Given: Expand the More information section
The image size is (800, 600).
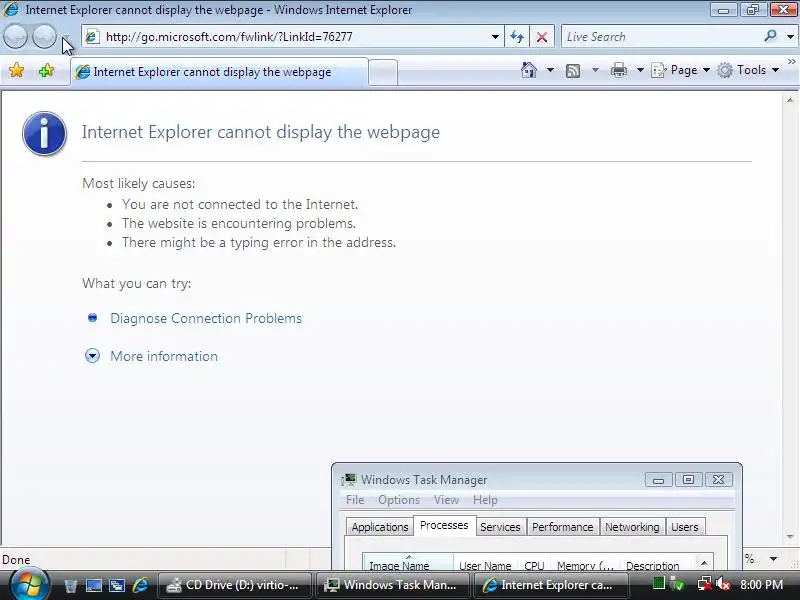Looking at the screenshot, I should pos(92,356).
